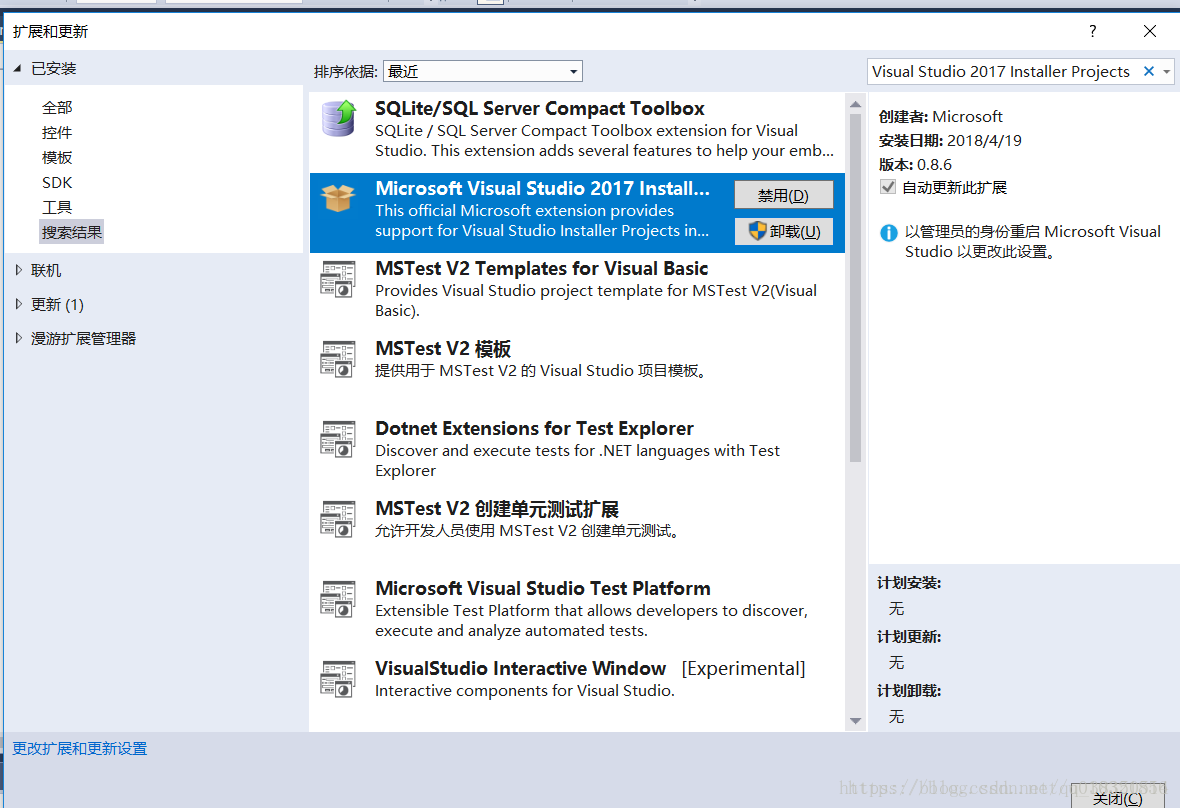Clear the search box with the X icon
Screen dimensions: 1180x808
(x=1148, y=71)
